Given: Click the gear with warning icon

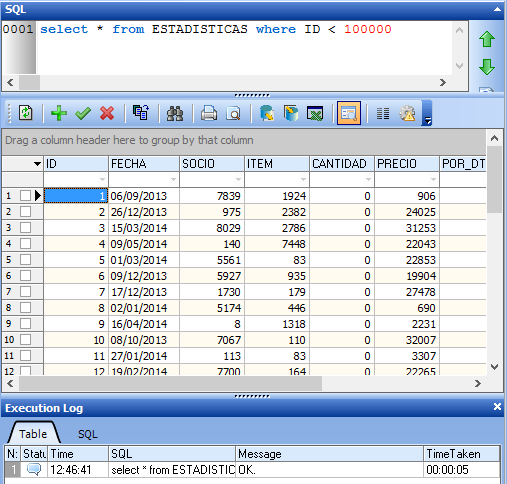Looking at the screenshot, I should pos(407,113).
